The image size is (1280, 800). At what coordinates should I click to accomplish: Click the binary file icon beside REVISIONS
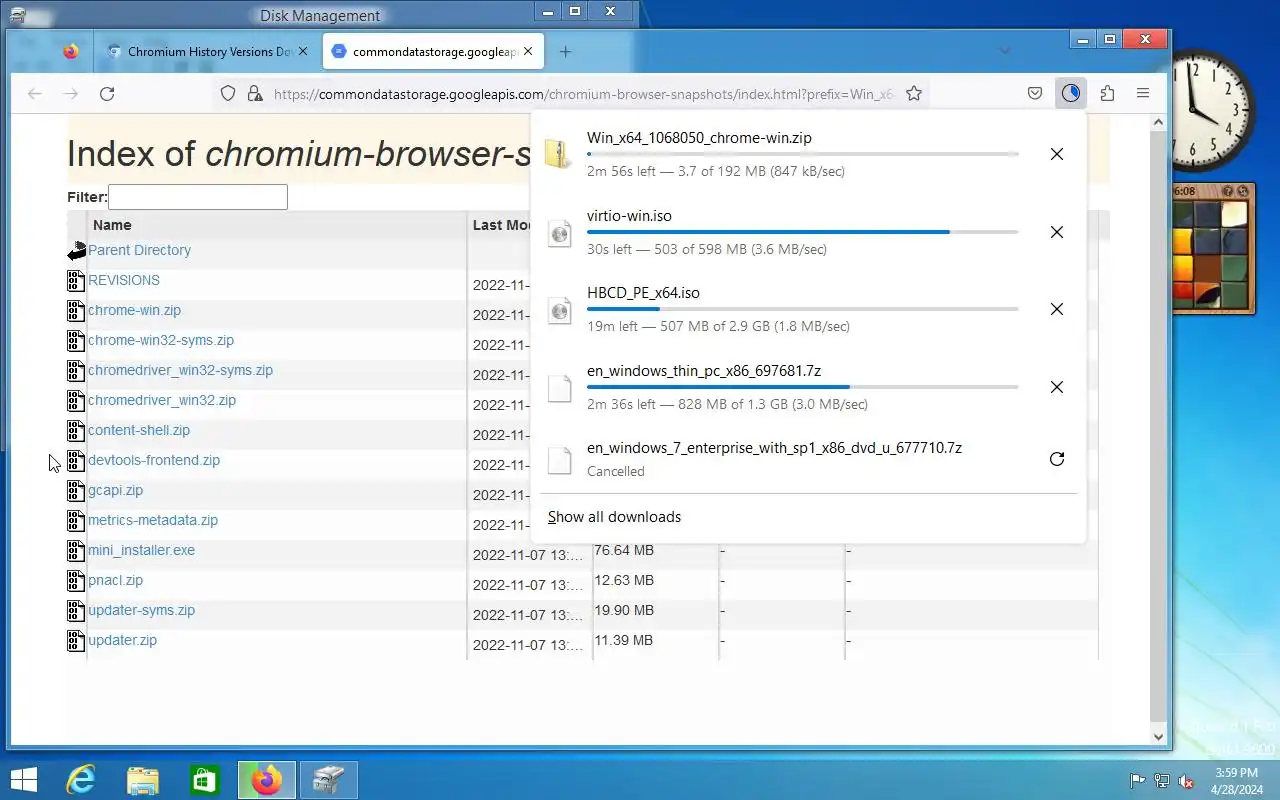[x=76, y=281]
